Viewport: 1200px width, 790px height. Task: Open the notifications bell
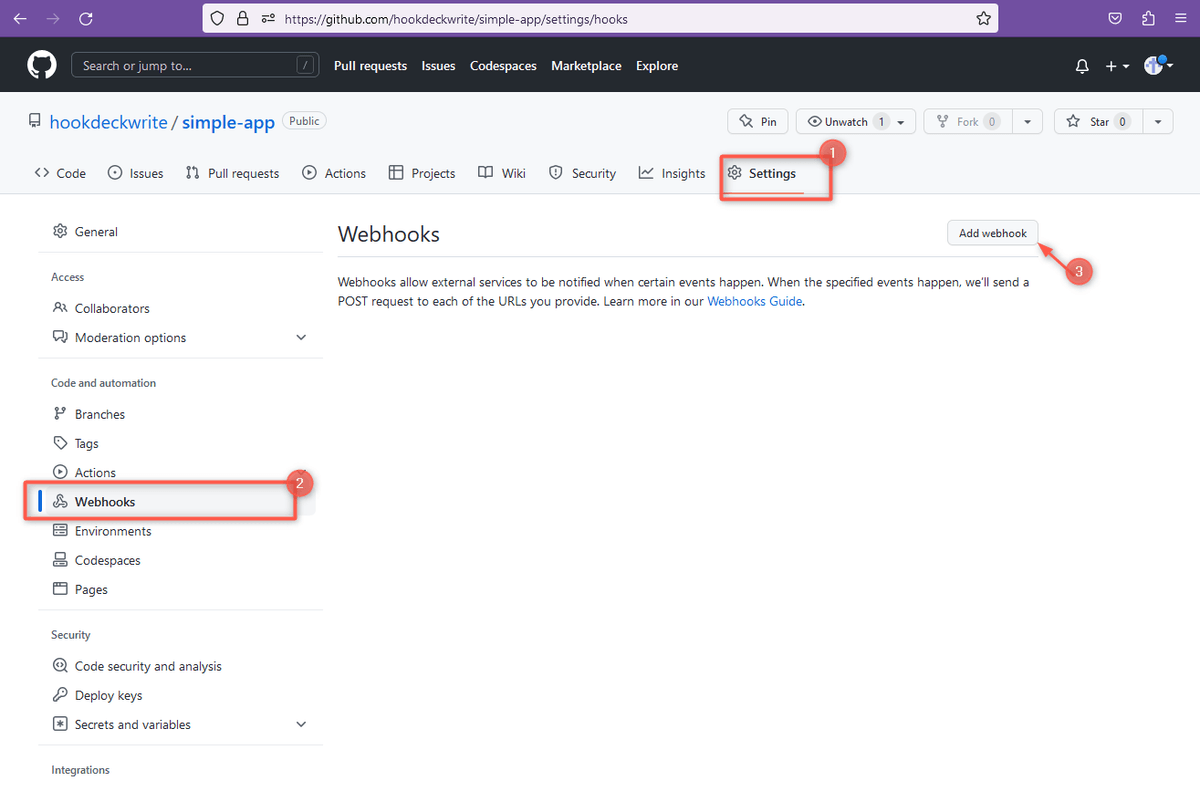point(1081,66)
